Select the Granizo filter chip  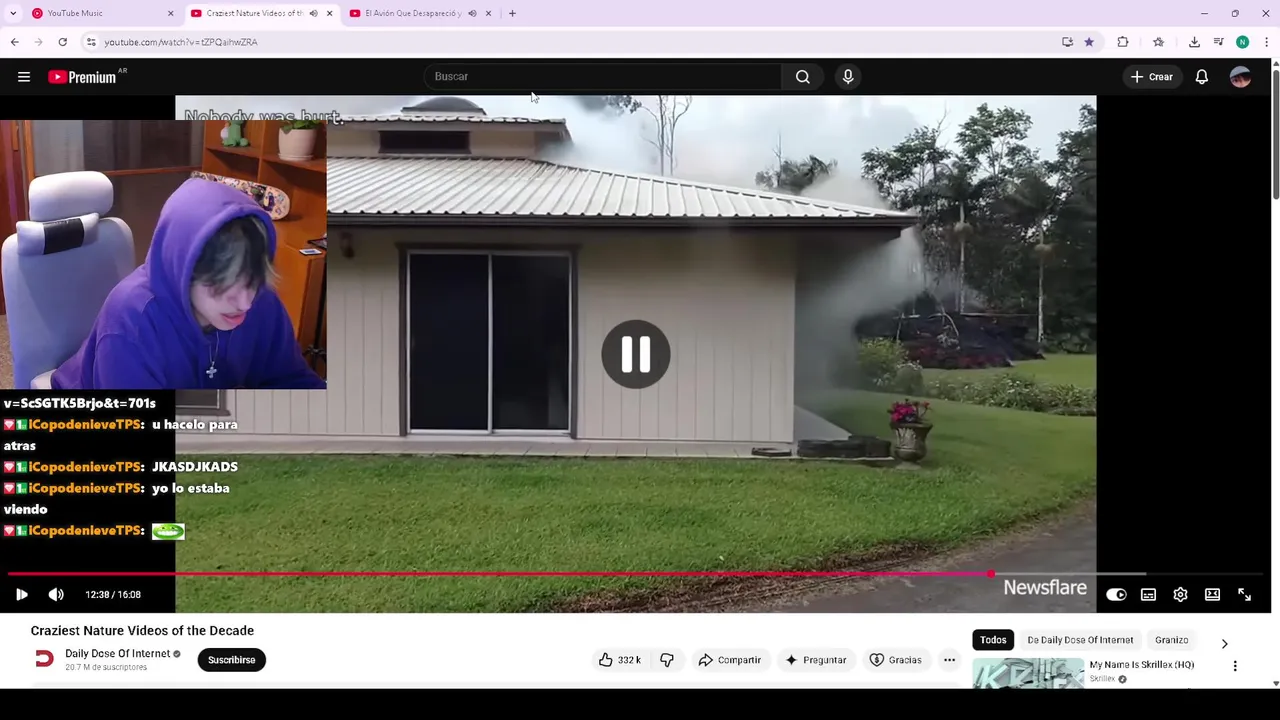[1171, 640]
